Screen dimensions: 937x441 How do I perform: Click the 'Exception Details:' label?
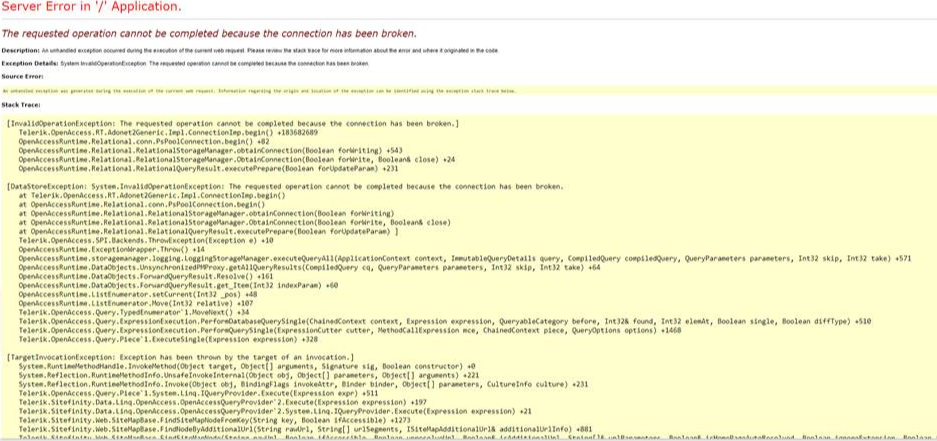point(32,63)
